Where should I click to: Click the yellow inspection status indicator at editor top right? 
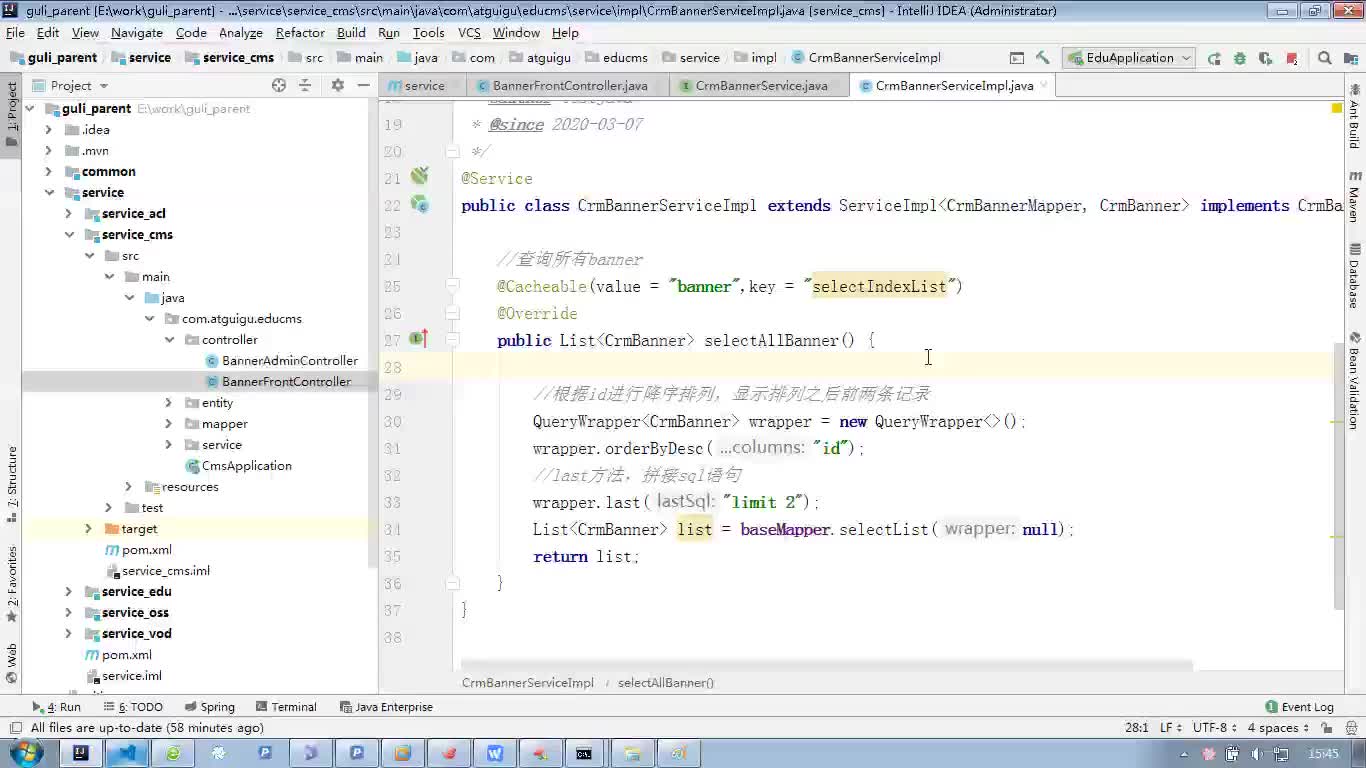1337,107
